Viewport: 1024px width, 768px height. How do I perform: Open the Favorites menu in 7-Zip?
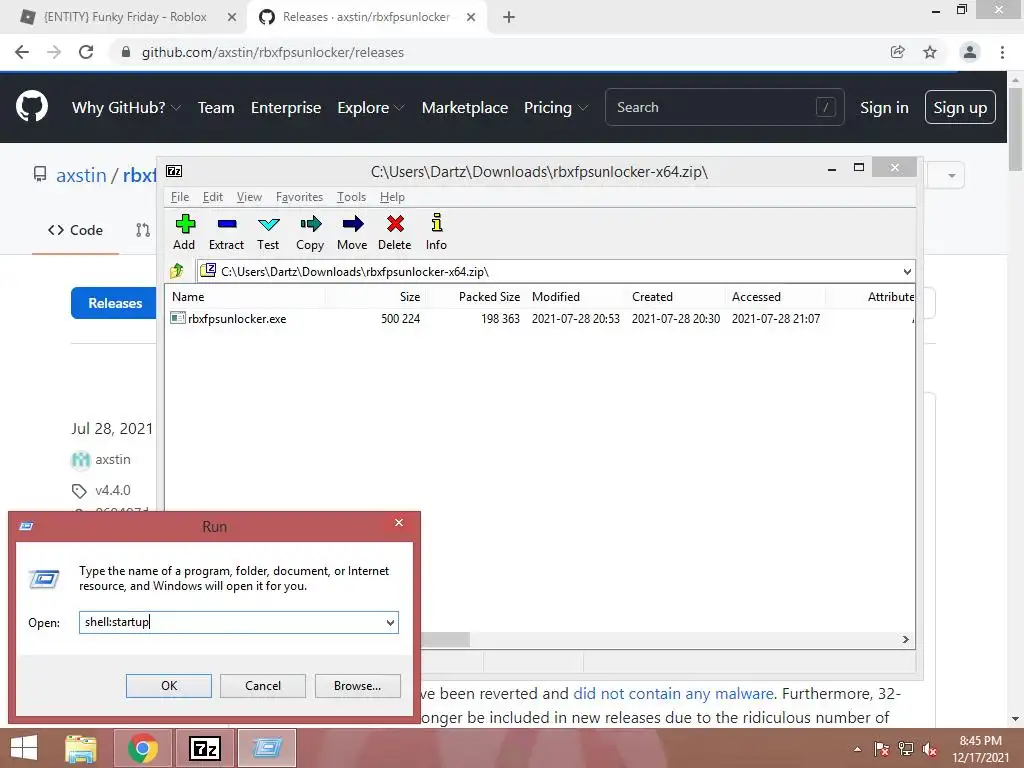point(299,197)
